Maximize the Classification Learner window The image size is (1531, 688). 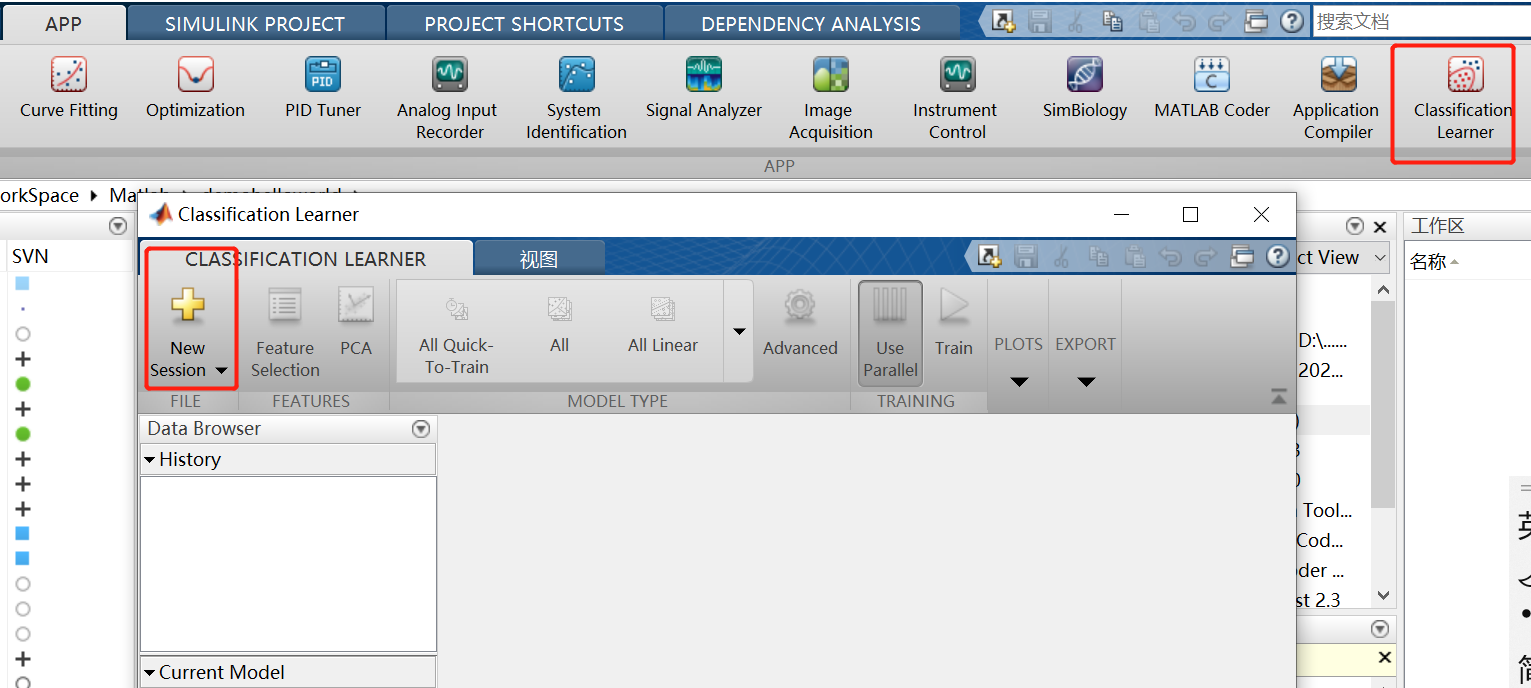tap(1190, 215)
